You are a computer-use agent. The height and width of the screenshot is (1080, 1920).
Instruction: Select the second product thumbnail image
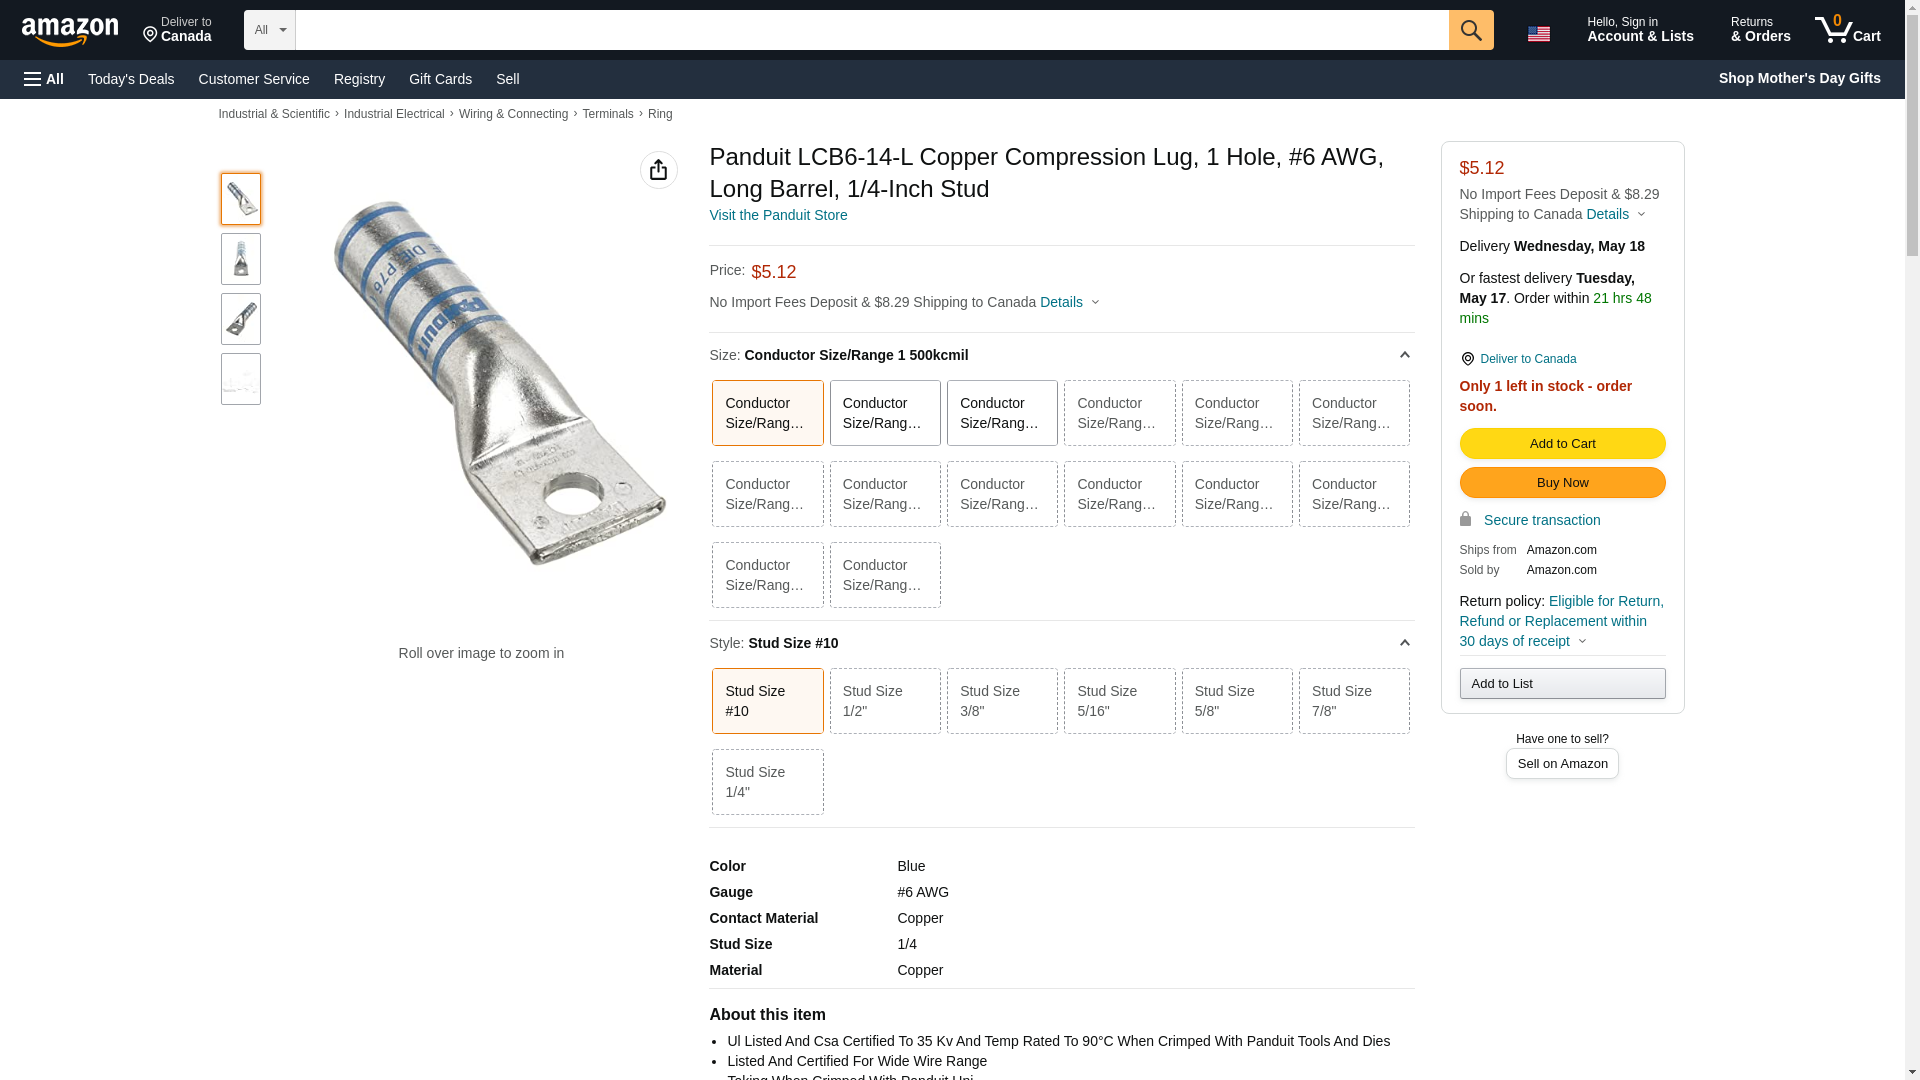tap(241, 259)
